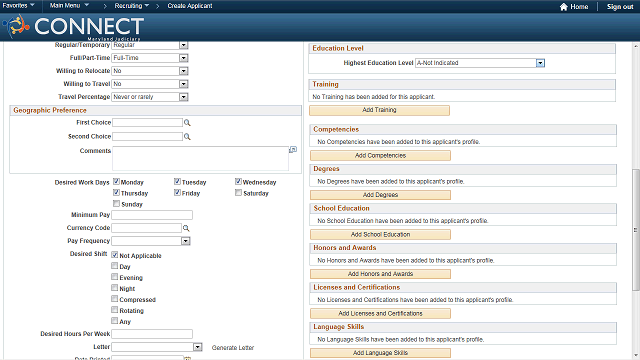Open the Recruiting breadcrumb menu
The height and width of the screenshot is (360, 640).
(x=131, y=6)
